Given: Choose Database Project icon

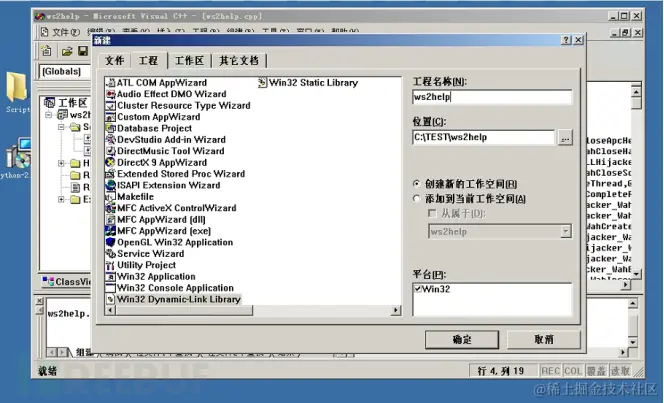Looking at the screenshot, I should 111,129.
